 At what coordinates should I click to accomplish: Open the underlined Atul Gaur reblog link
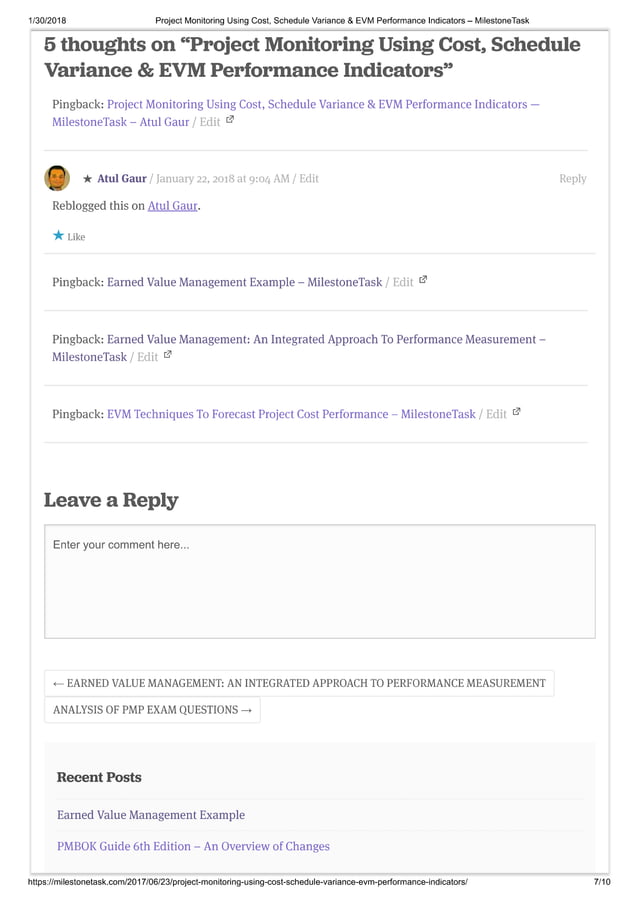tap(172, 205)
